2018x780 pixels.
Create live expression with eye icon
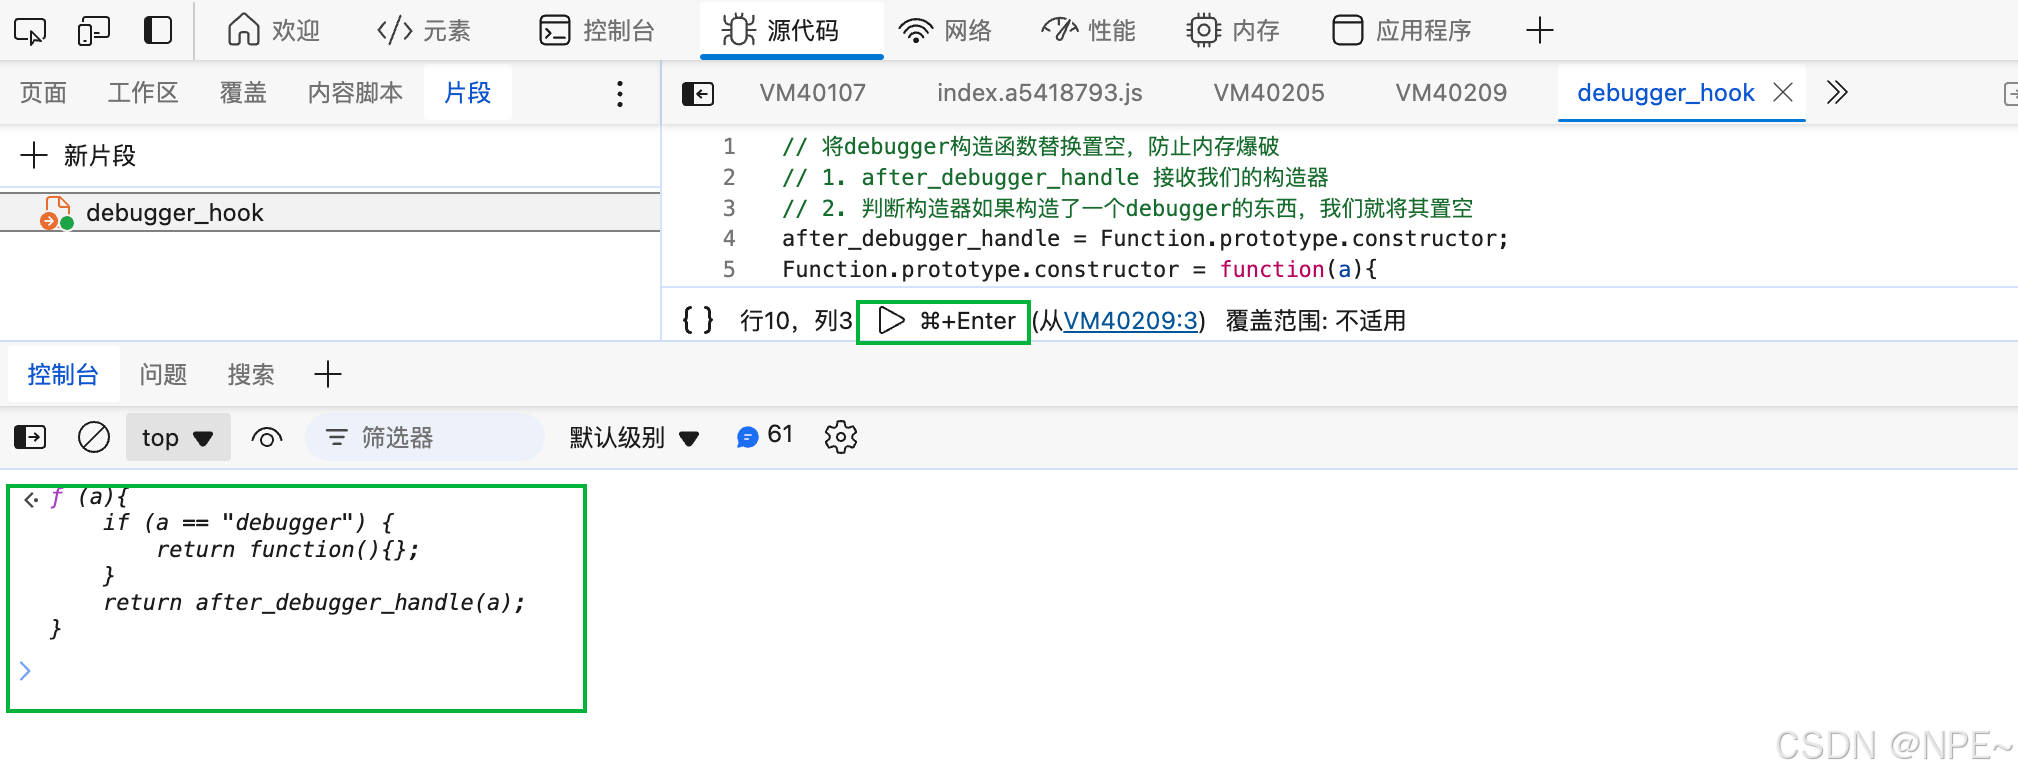coord(267,437)
